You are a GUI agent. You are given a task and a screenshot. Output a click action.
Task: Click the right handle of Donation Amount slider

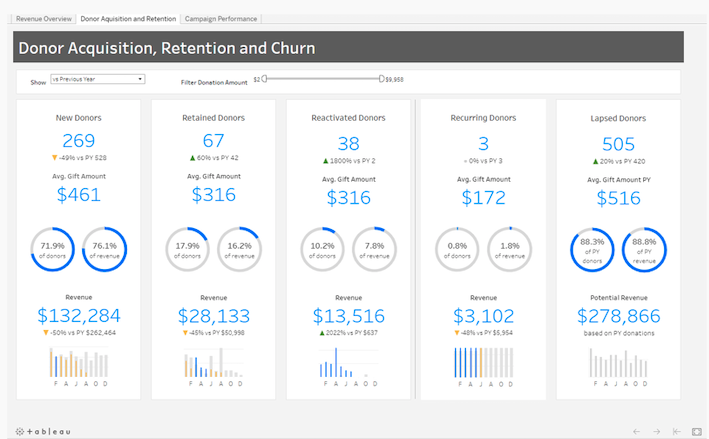click(381, 78)
